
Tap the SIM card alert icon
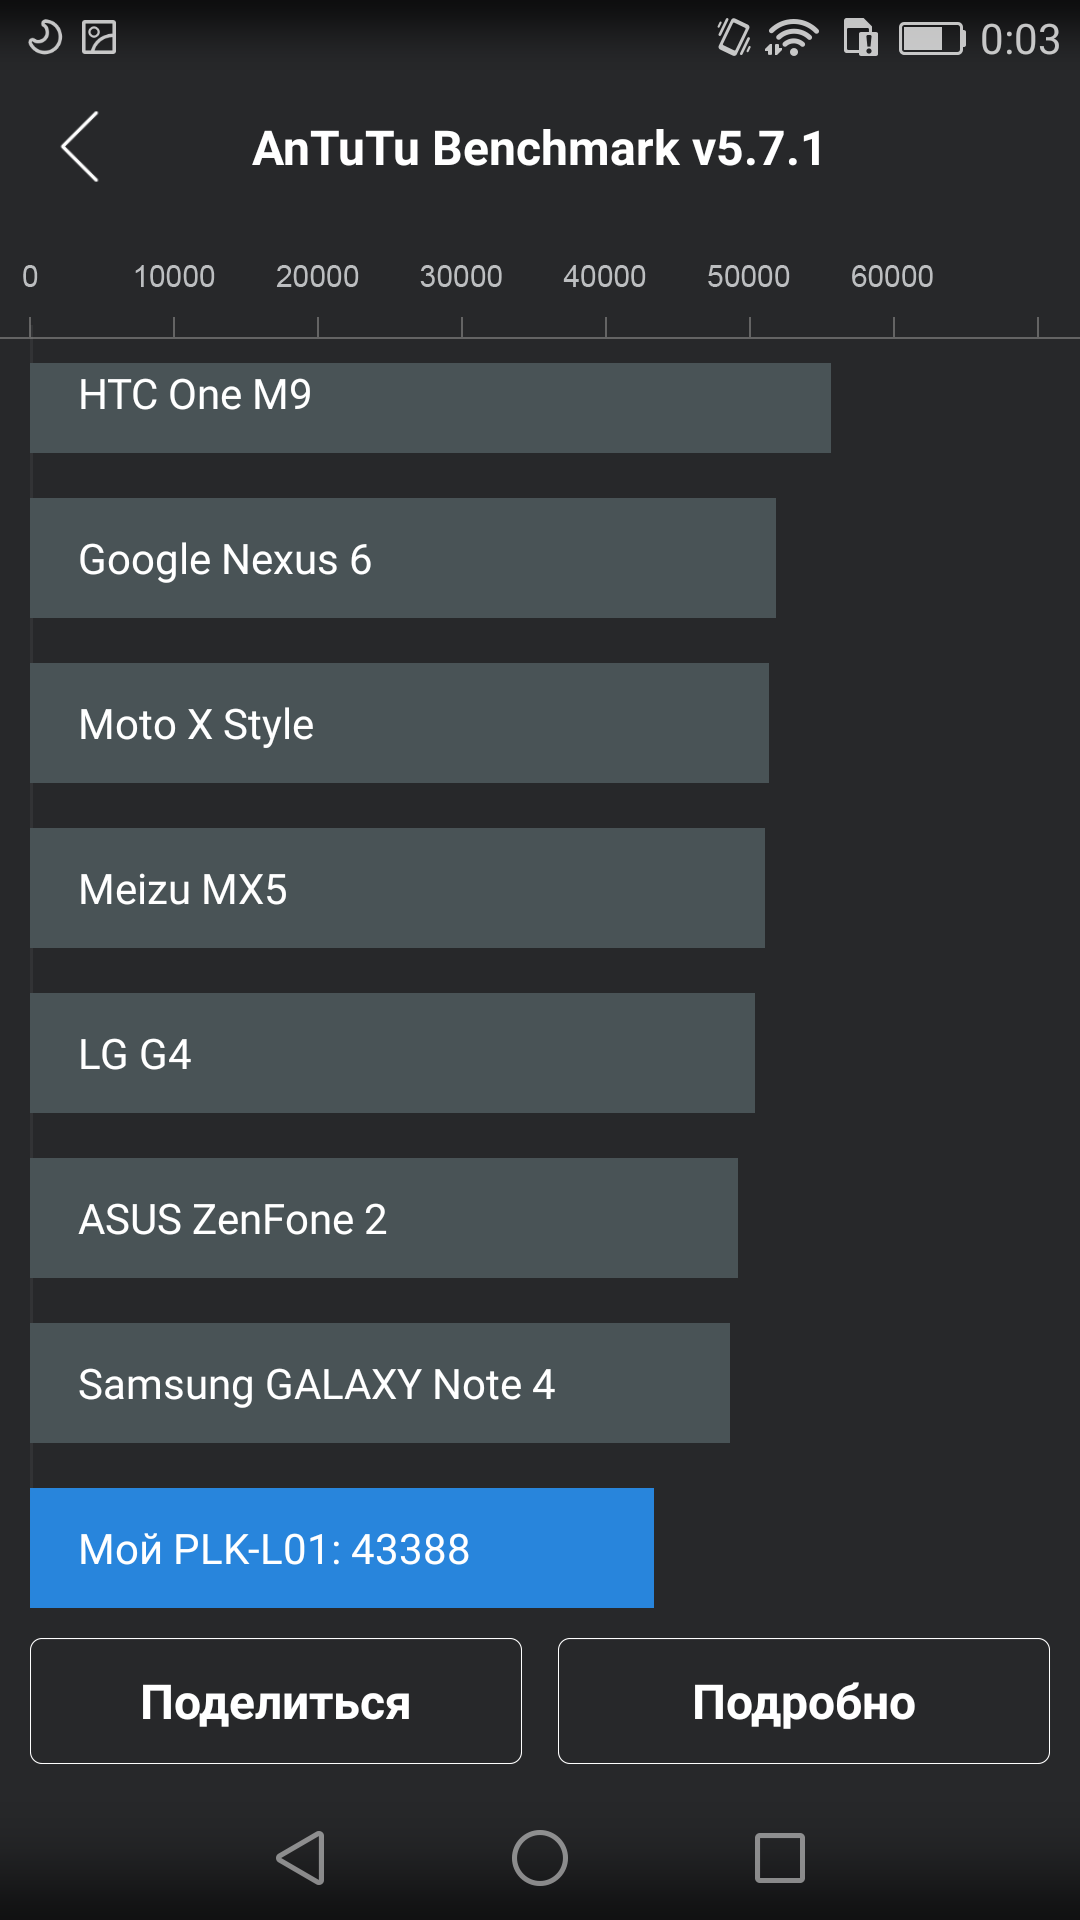(861, 38)
